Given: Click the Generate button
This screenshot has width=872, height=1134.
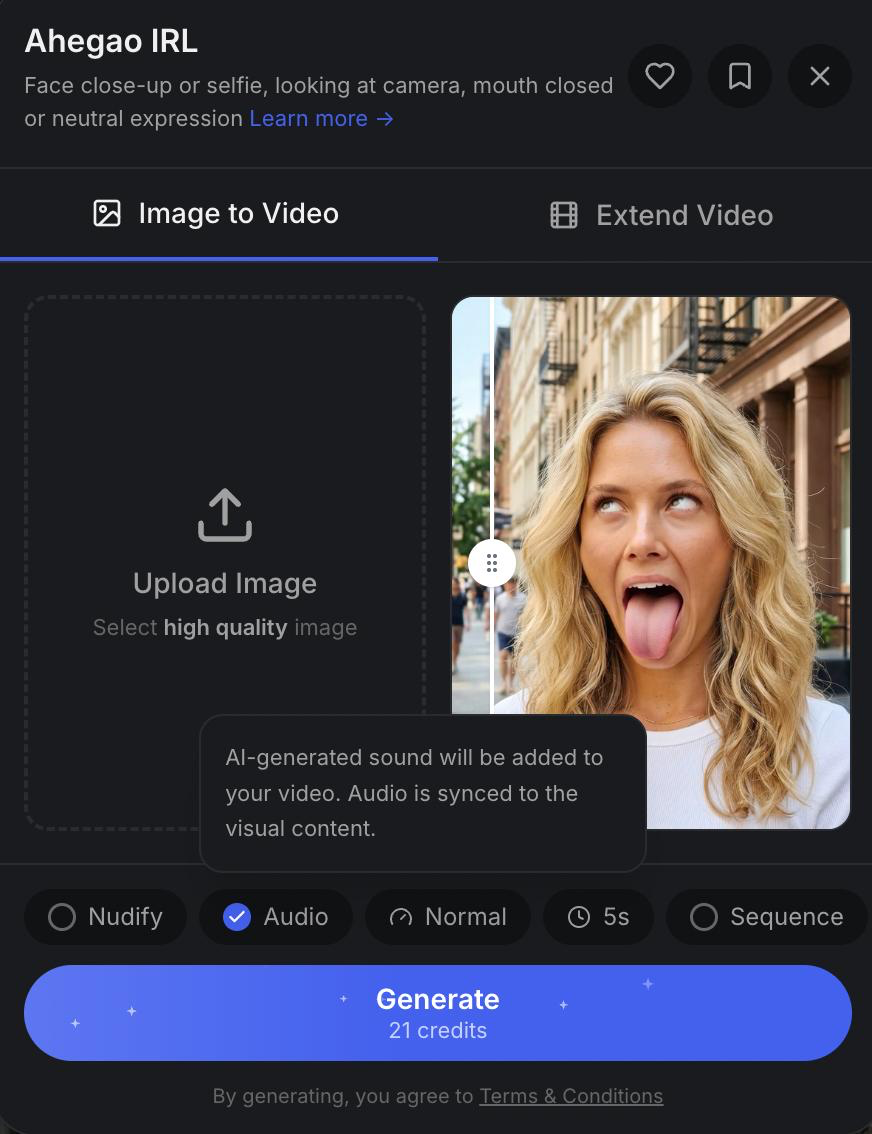Looking at the screenshot, I should point(437,1012).
